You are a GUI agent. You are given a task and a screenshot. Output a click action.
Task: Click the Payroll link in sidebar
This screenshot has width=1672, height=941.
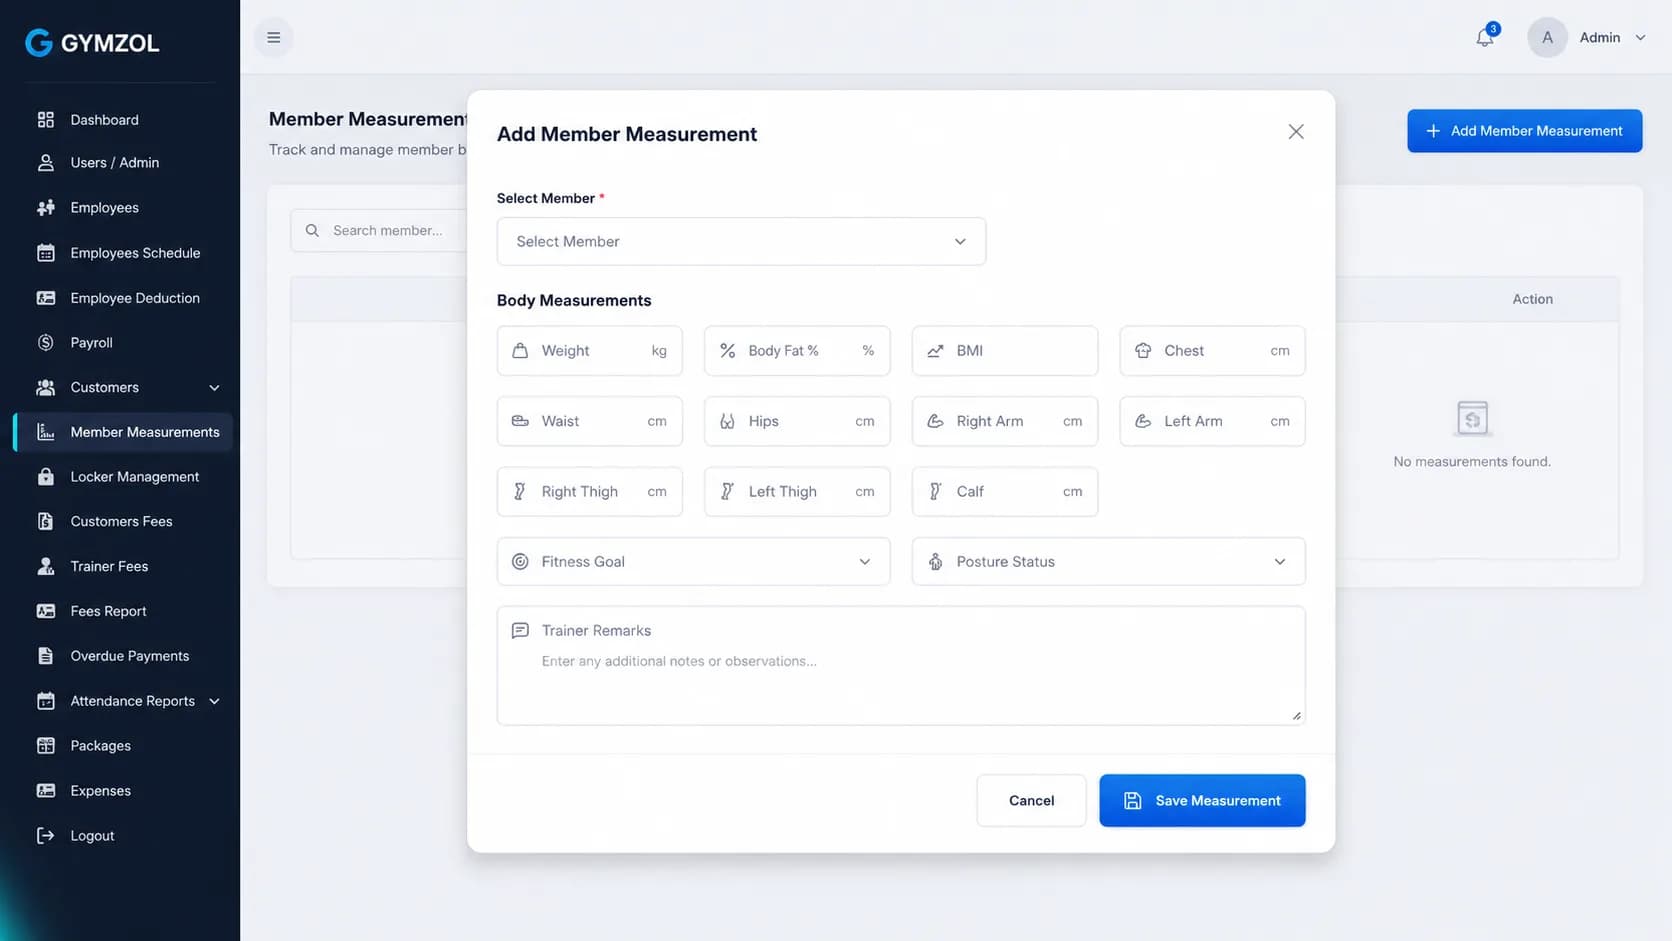pyautogui.click(x=124, y=343)
